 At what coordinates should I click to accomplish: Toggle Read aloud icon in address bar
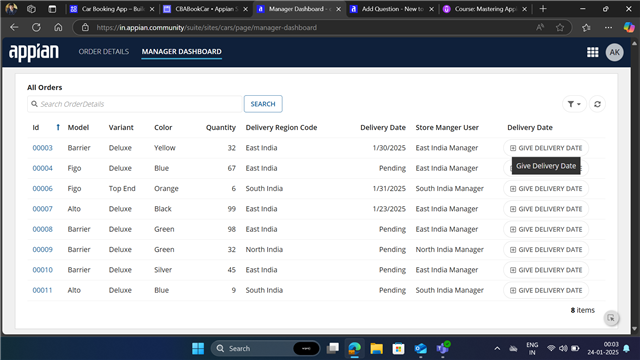(540, 27)
